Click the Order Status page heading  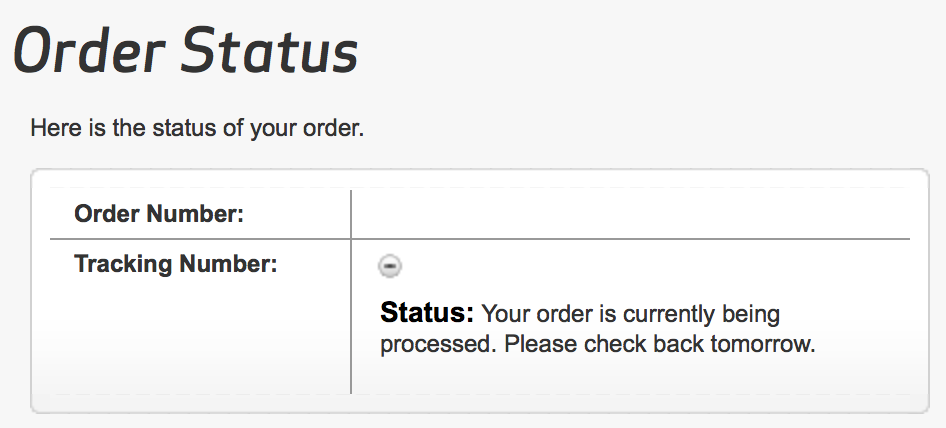click(x=186, y=50)
